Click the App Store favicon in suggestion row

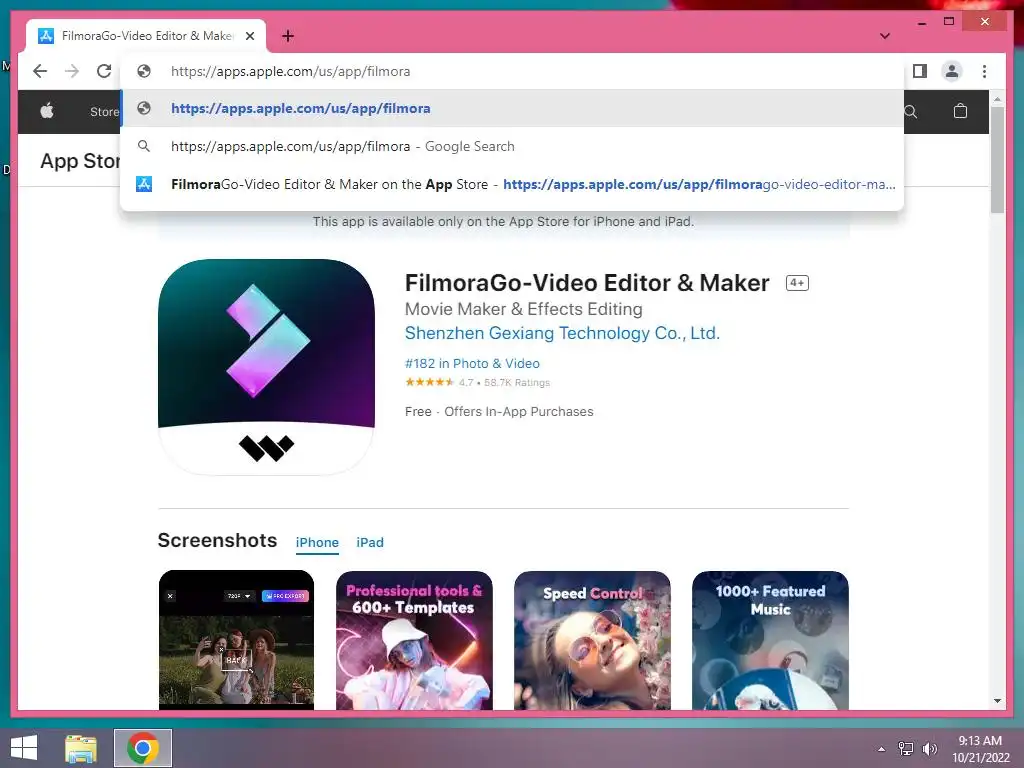click(144, 184)
